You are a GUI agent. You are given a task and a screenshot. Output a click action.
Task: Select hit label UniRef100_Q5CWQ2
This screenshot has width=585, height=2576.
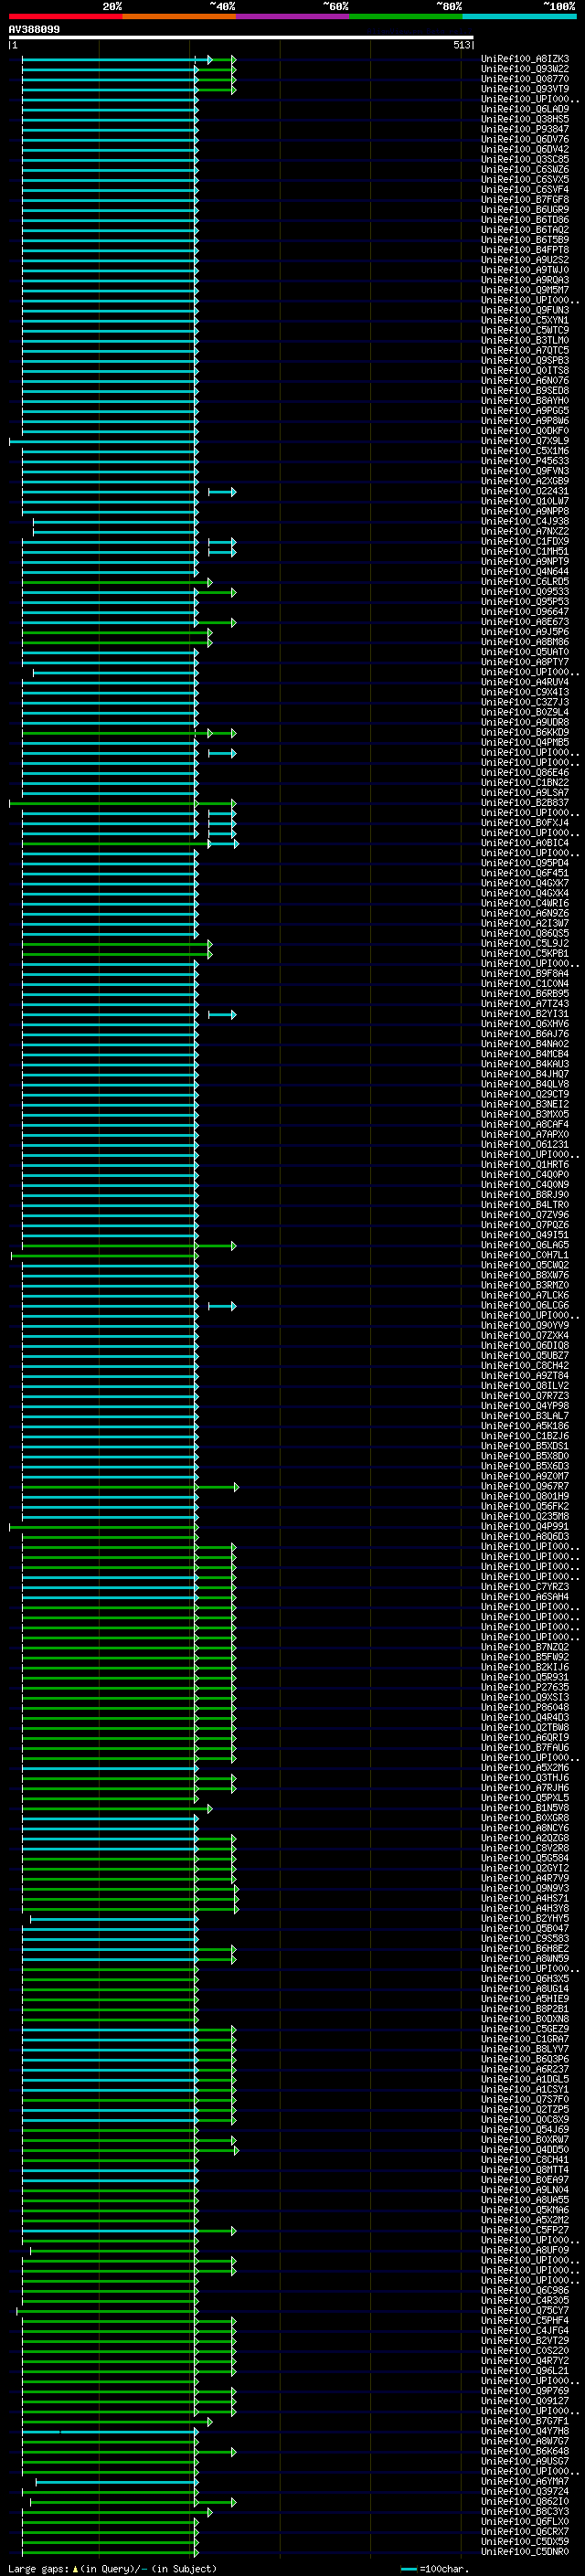coord(524,1265)
